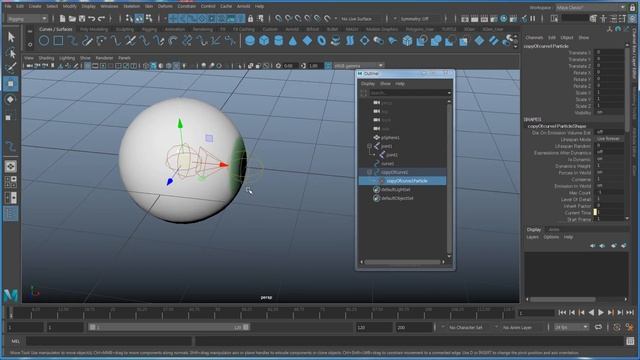Open the viewport gamma color-space dropdown
Viewport: 640px width, 360px height.
coord(359,65)
